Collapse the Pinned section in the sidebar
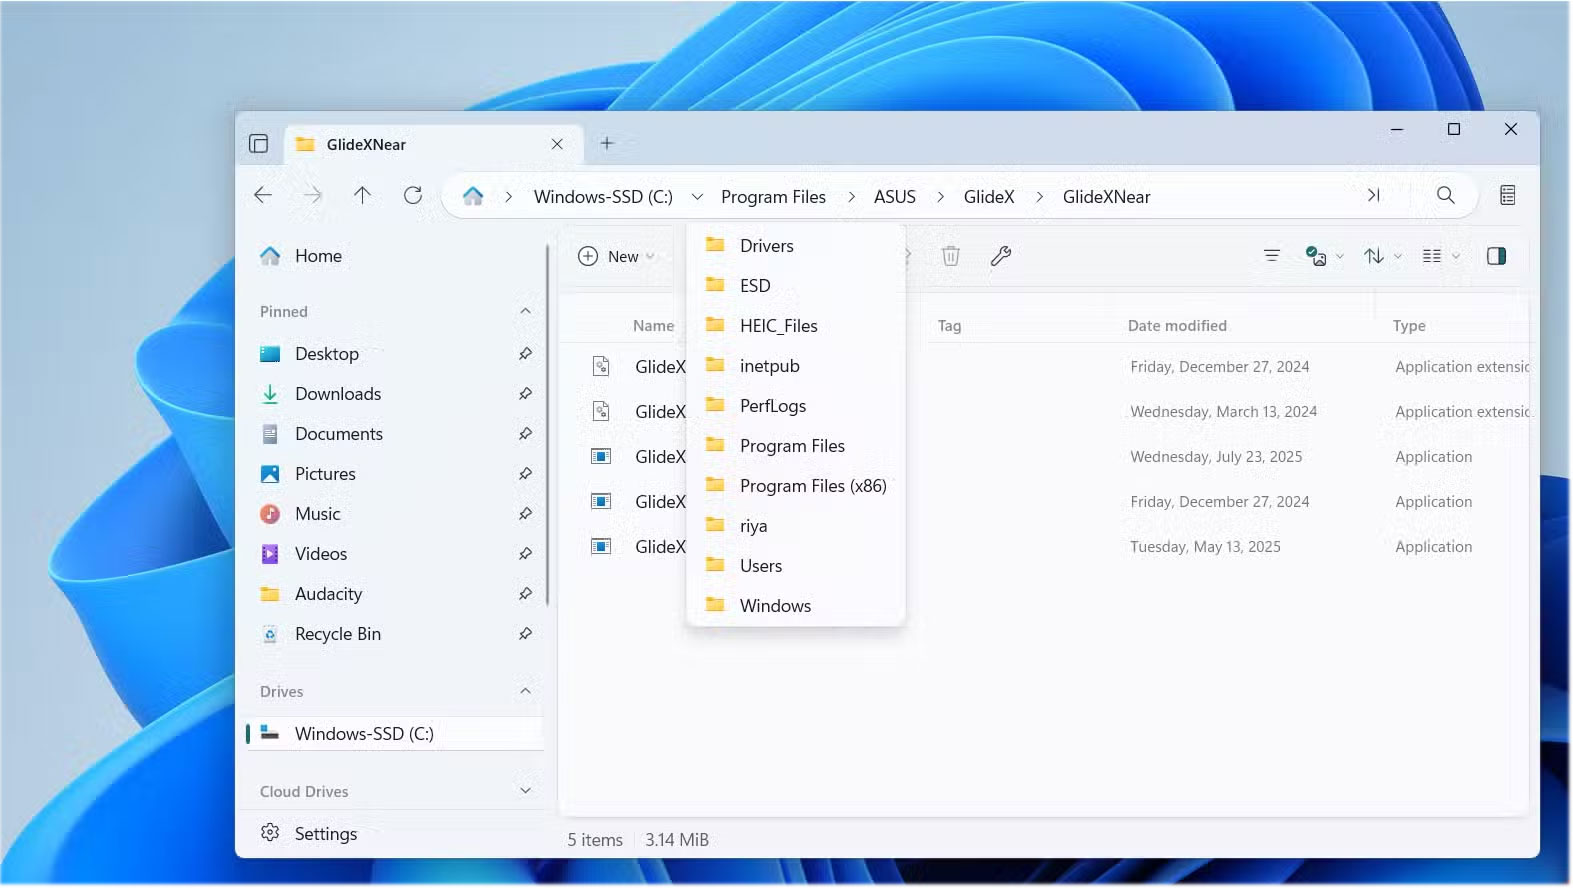This screenshot has width=1573, height=888. 525,312
